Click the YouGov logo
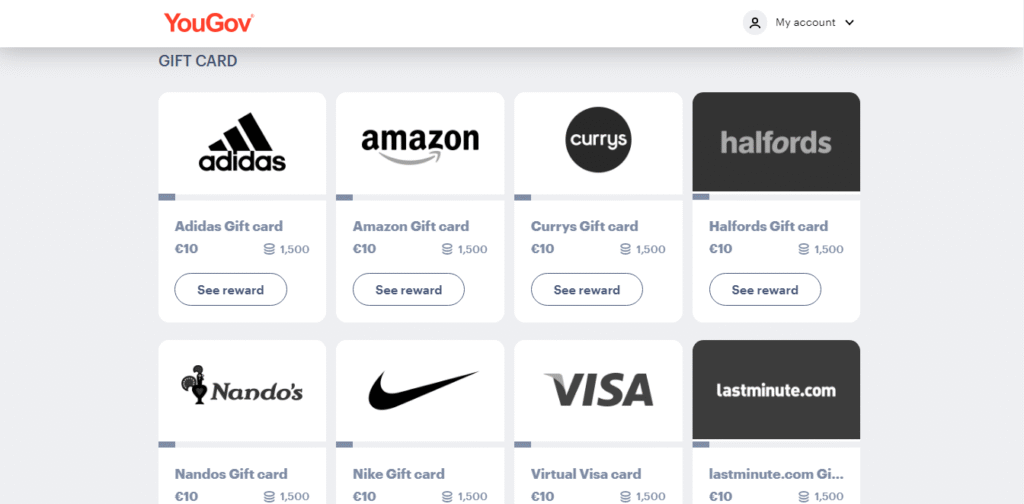 click(209, 22)
